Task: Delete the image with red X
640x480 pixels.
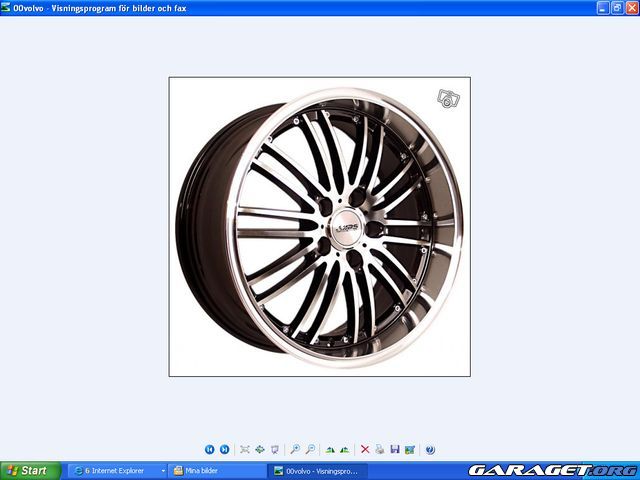Action: coord(365,449)
